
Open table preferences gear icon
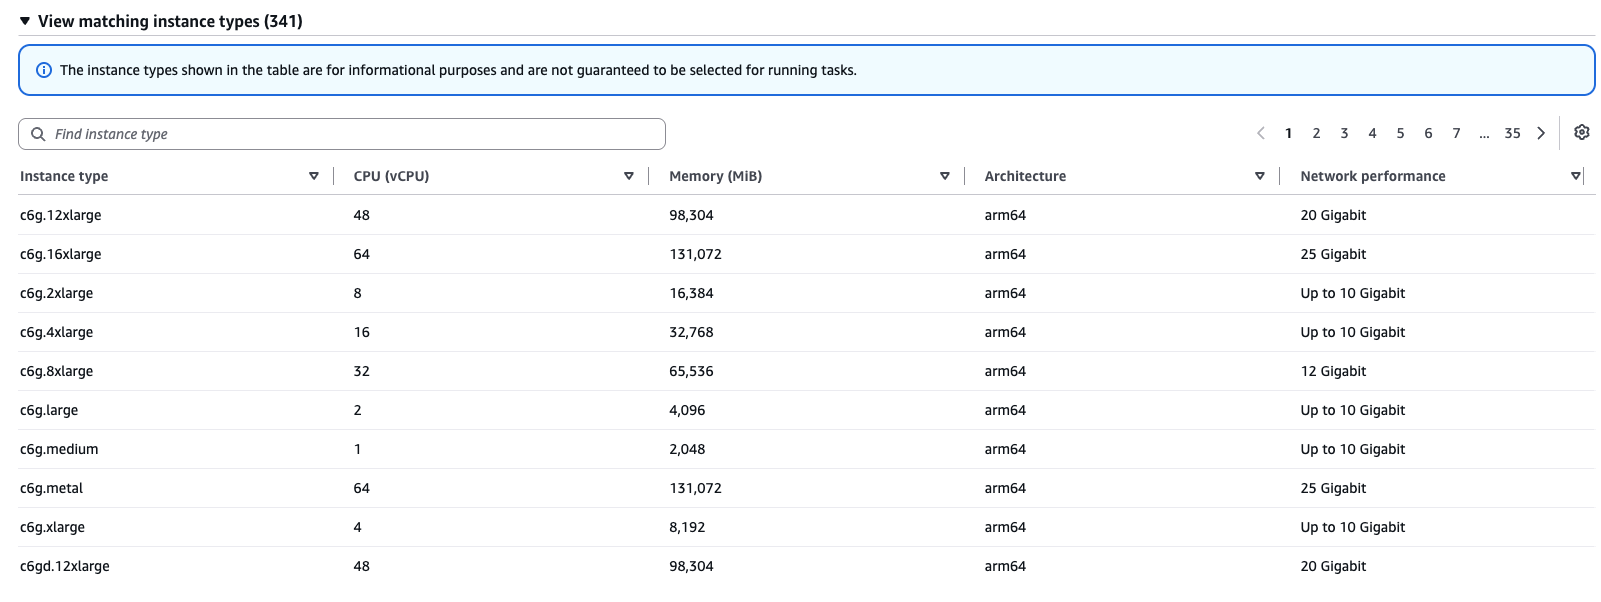[1581, 132]
